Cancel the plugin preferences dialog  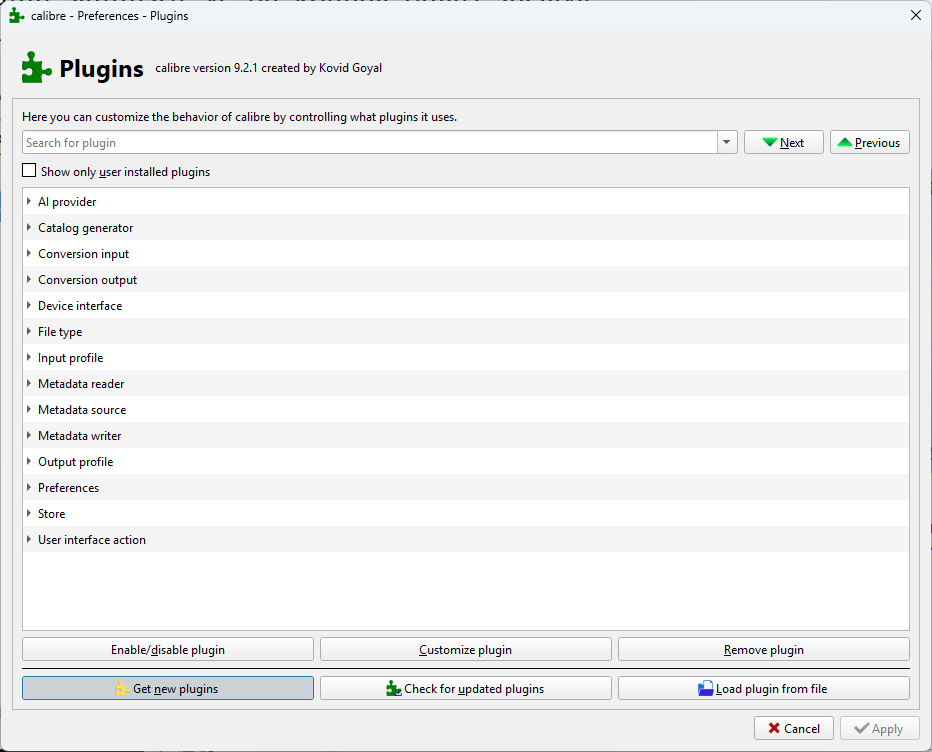tap(793, 728)
